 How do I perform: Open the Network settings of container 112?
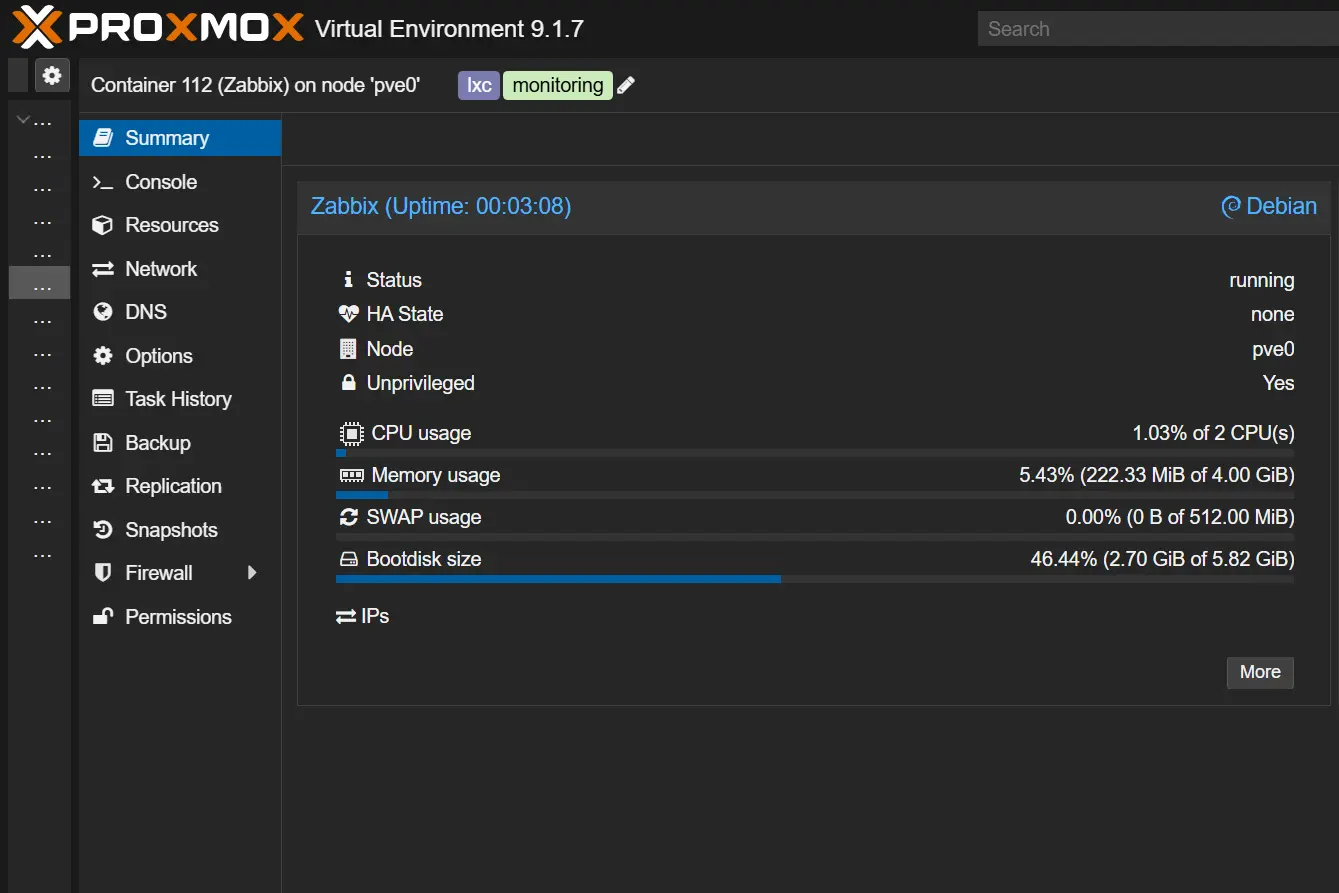pos(159,268)
